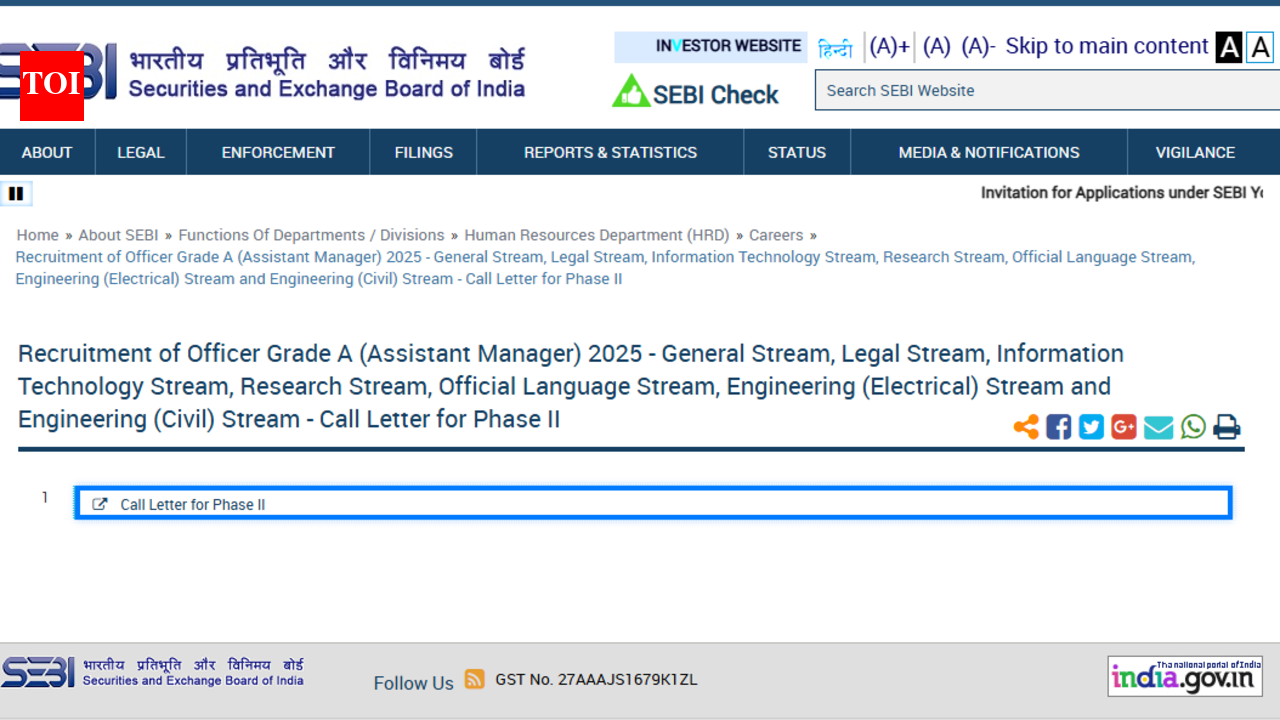
Task: Pause the scrolling announcement ticker
Action: (16, 193)
